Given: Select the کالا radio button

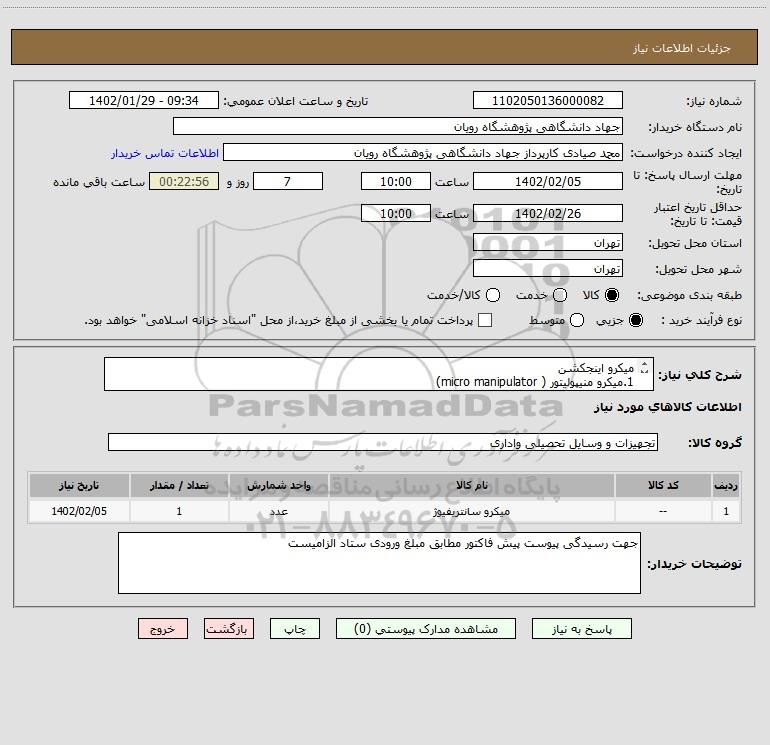Looking at the screenshot, I should click(612, 295).
